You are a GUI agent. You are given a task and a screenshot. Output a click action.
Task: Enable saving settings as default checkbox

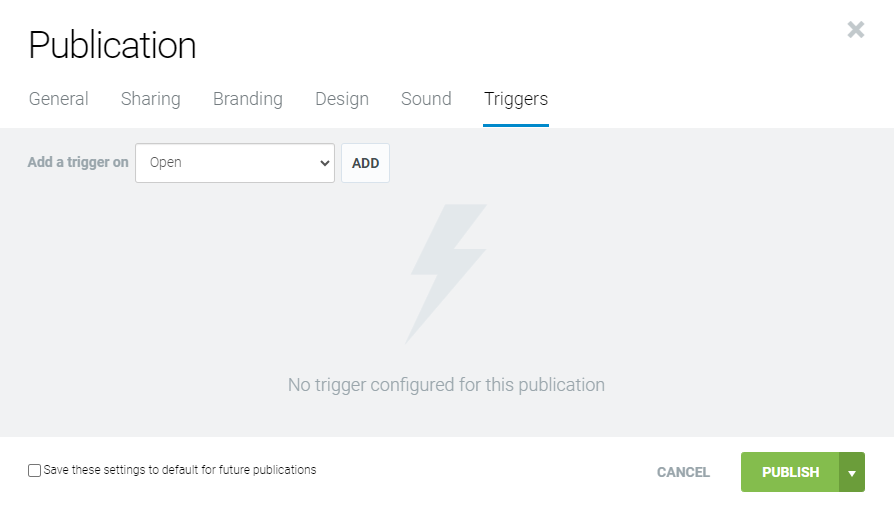tap(35, 470)
